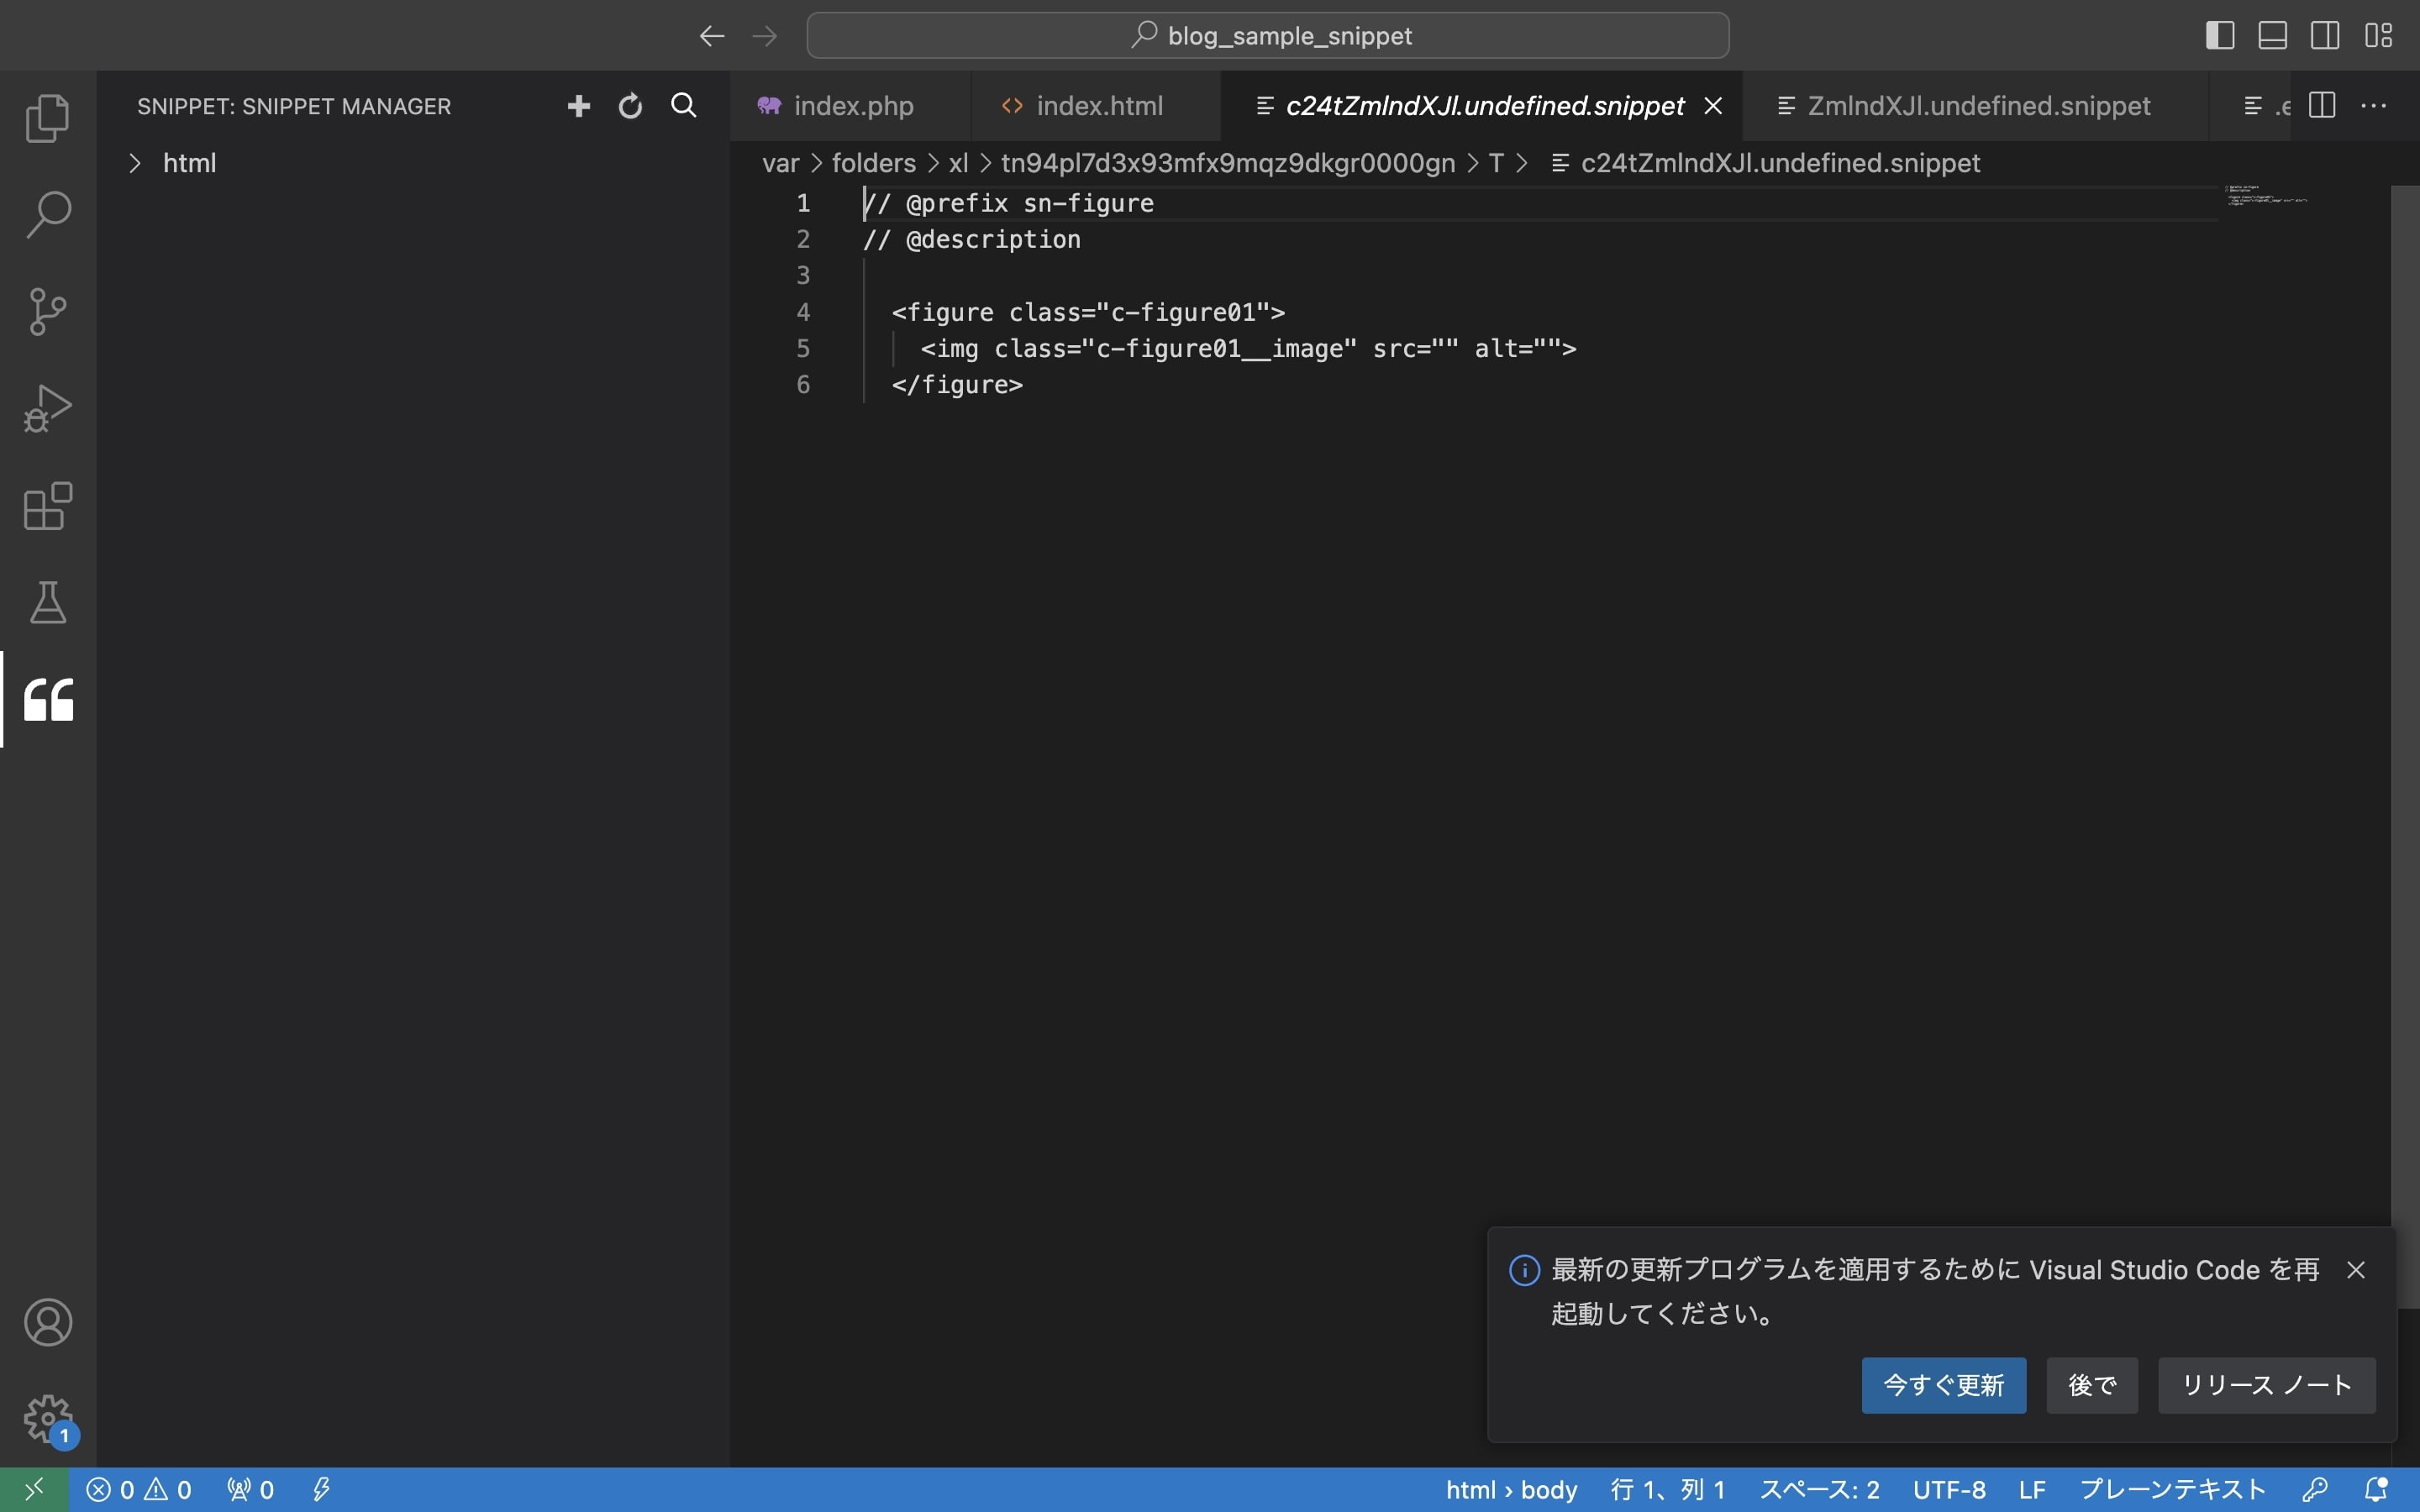This screenshot has height=1512, width=2420.
Task: Open Run and Debug view
Action: pos(47,408)
